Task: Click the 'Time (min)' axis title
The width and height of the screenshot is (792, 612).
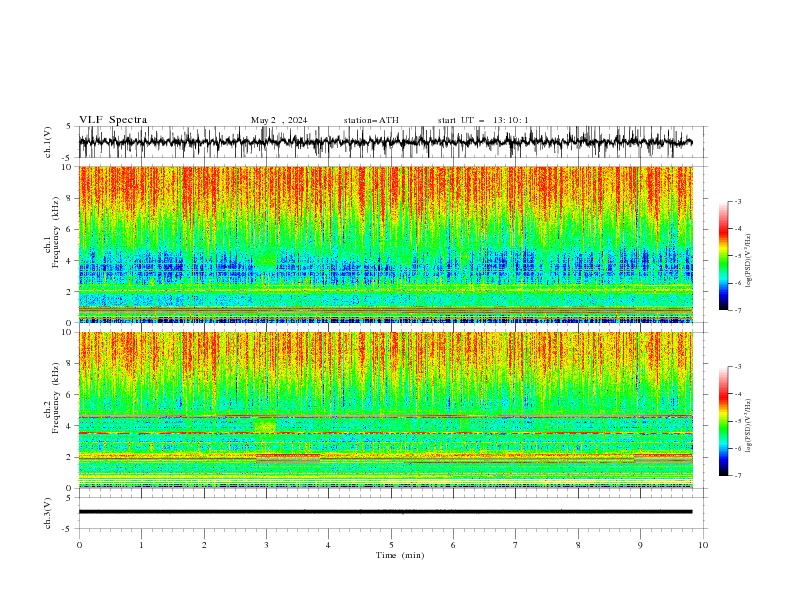Action: [400, 555]
